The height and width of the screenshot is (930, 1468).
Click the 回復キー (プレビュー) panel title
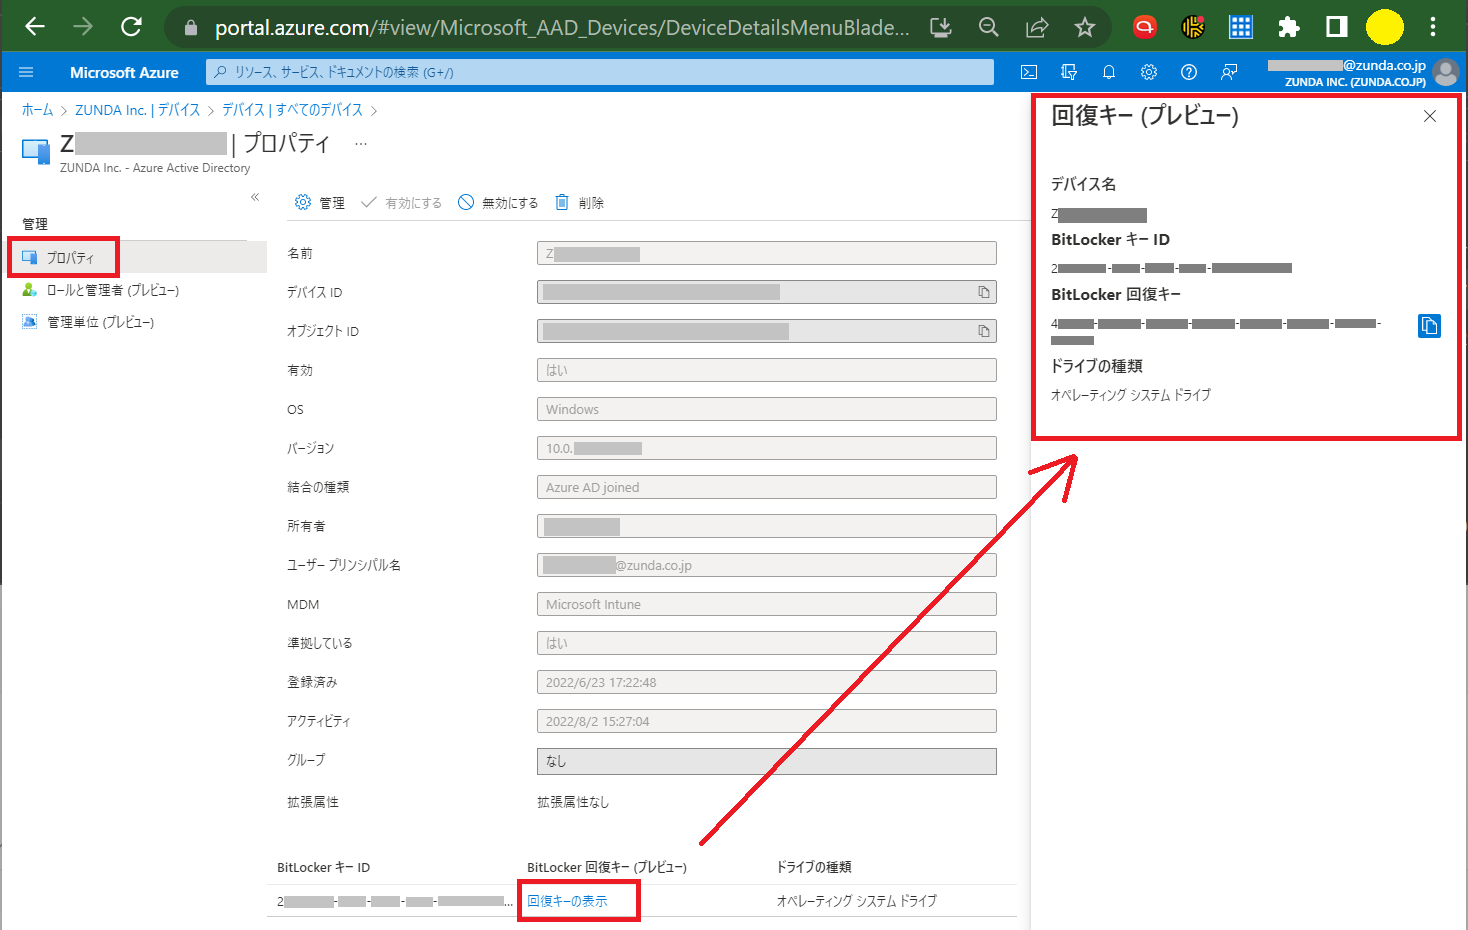click(x=1145, y=116)
